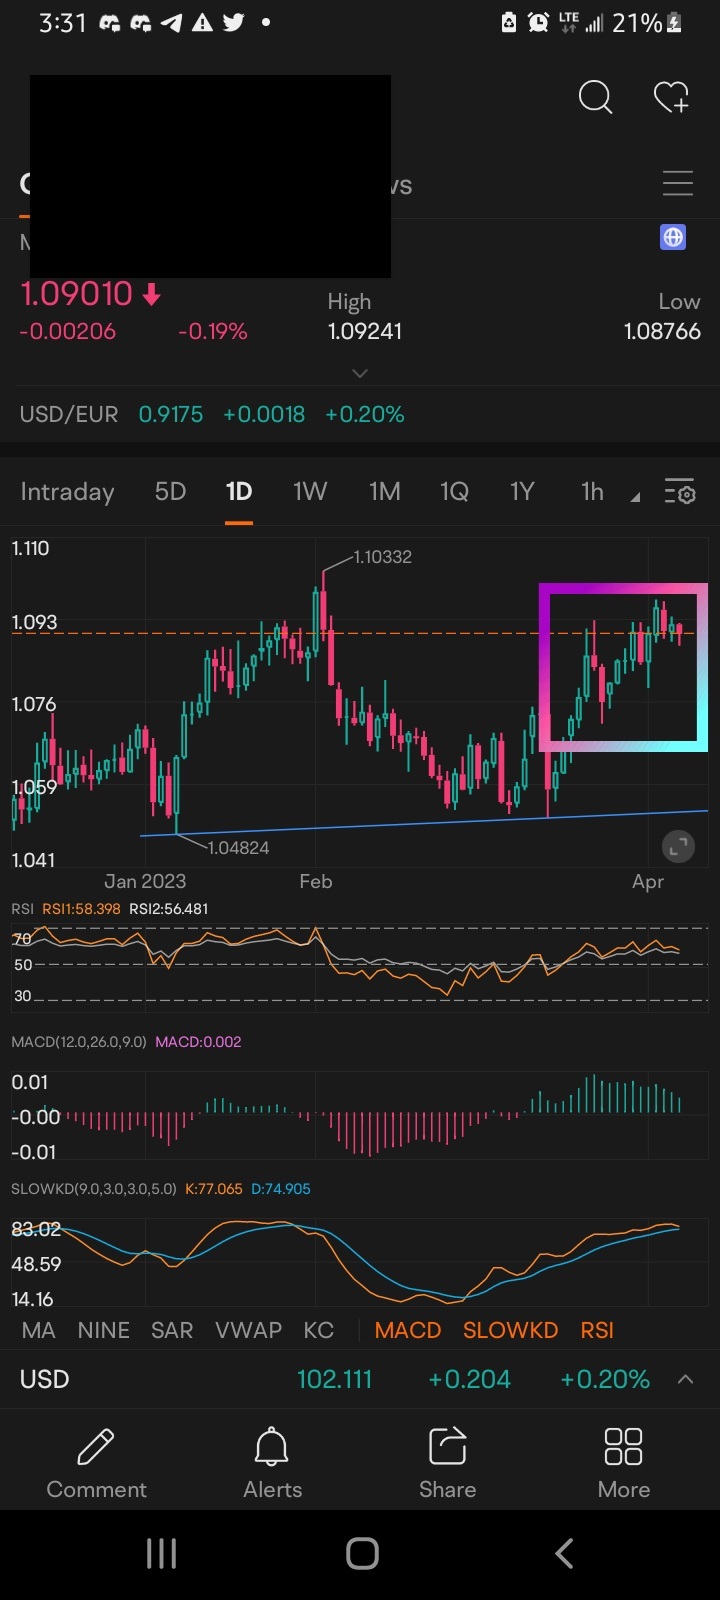The image size is (720, 1600).
Task: Add to watchlist with heart icon
Action: coord(671,98)
